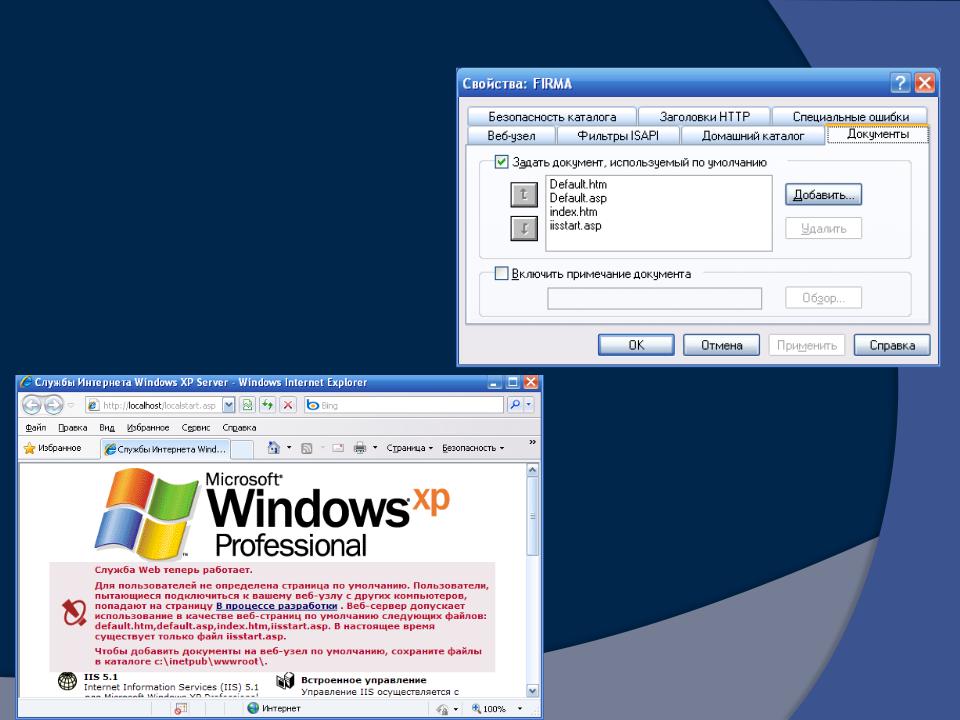Viewport: 960px width, 720px height.
Task: Click the magnifier Search icon next to Bing box
Action: point(515,405)
